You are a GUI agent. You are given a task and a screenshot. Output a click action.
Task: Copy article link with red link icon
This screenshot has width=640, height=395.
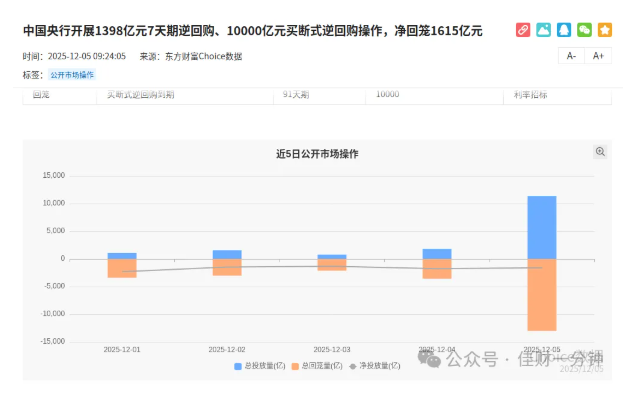point(523,30)
